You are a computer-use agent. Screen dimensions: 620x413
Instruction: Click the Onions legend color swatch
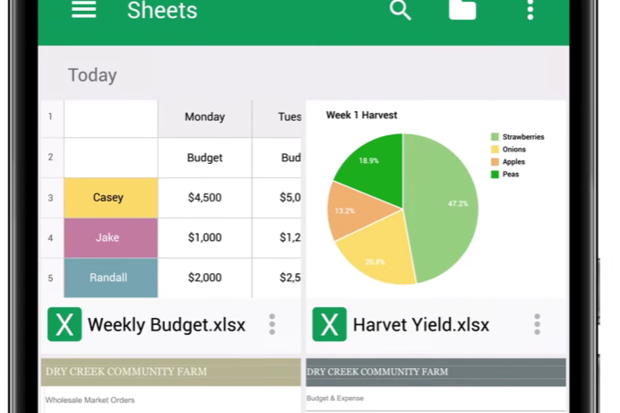(495, 150)
